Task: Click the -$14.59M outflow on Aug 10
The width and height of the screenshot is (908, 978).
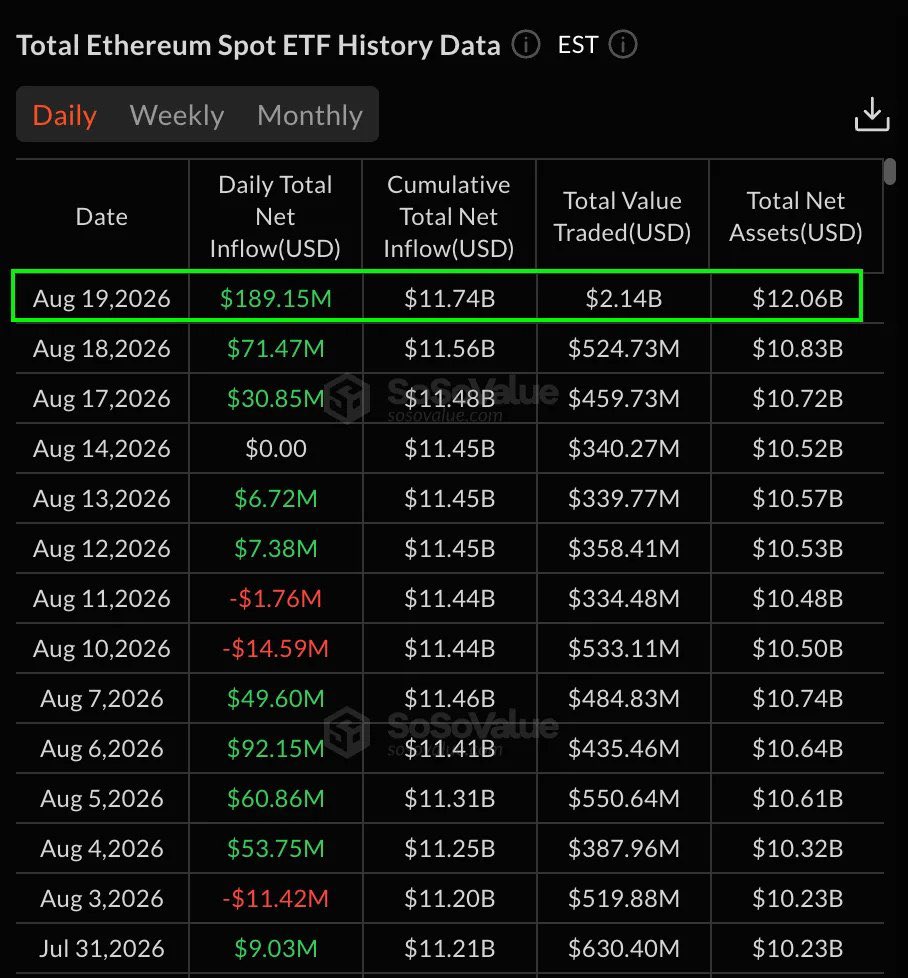Action: 276,648
